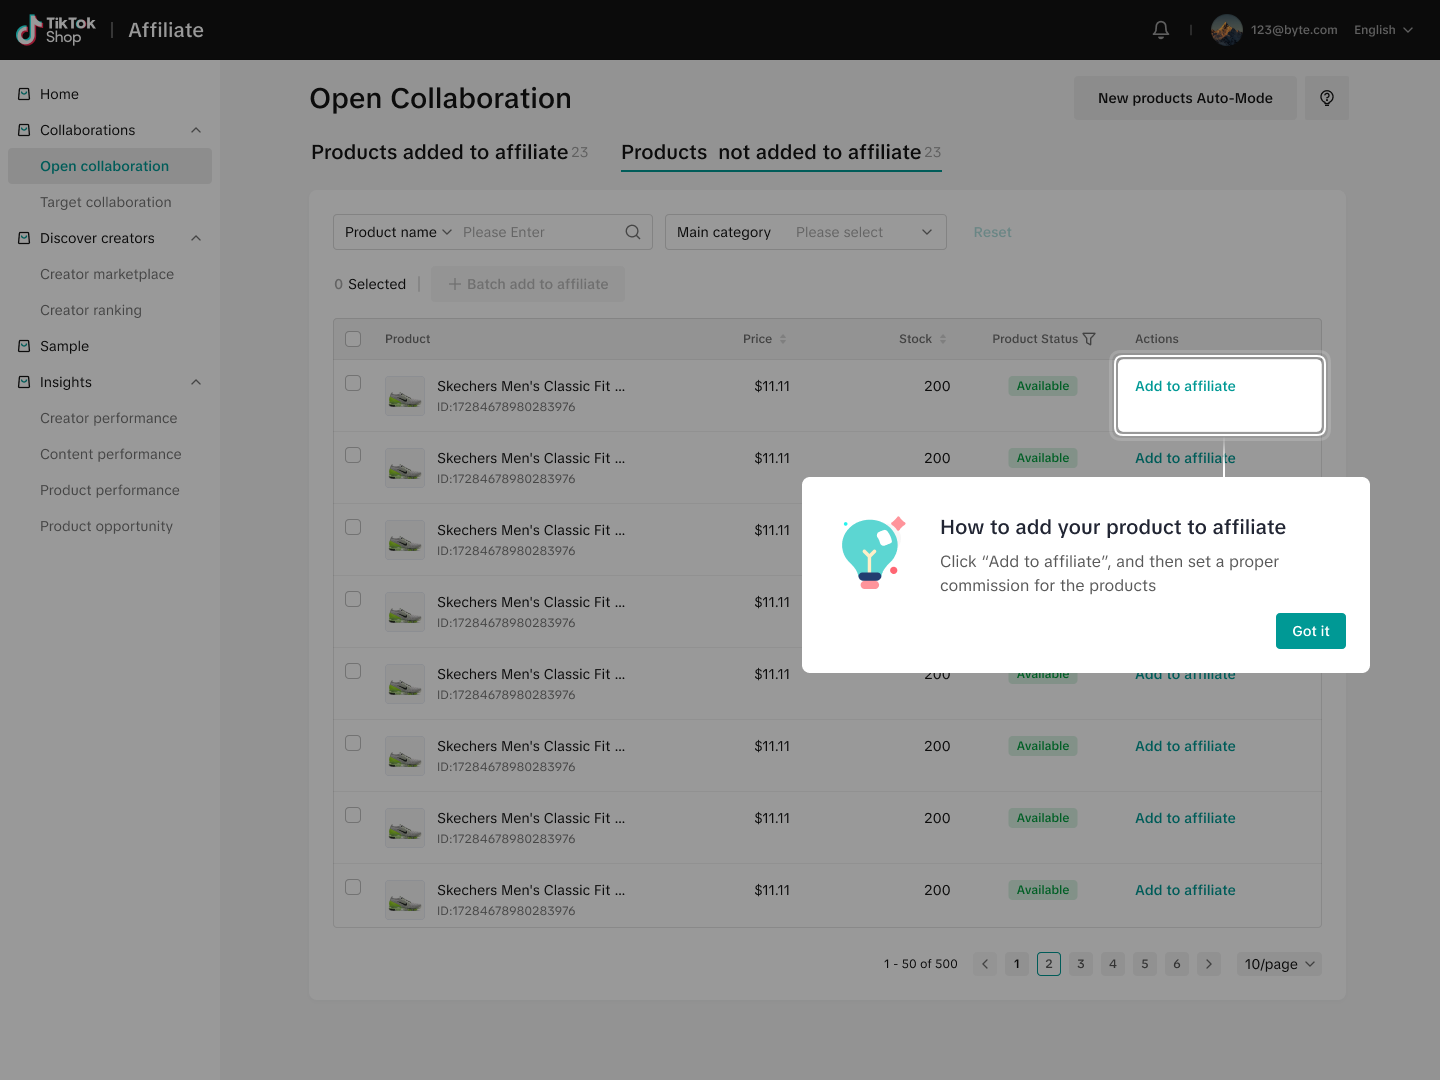Click Add to affiliate in the last row
Image resolution: width=1440 pixels, height=1080 pixels.
coord(1185,890)
